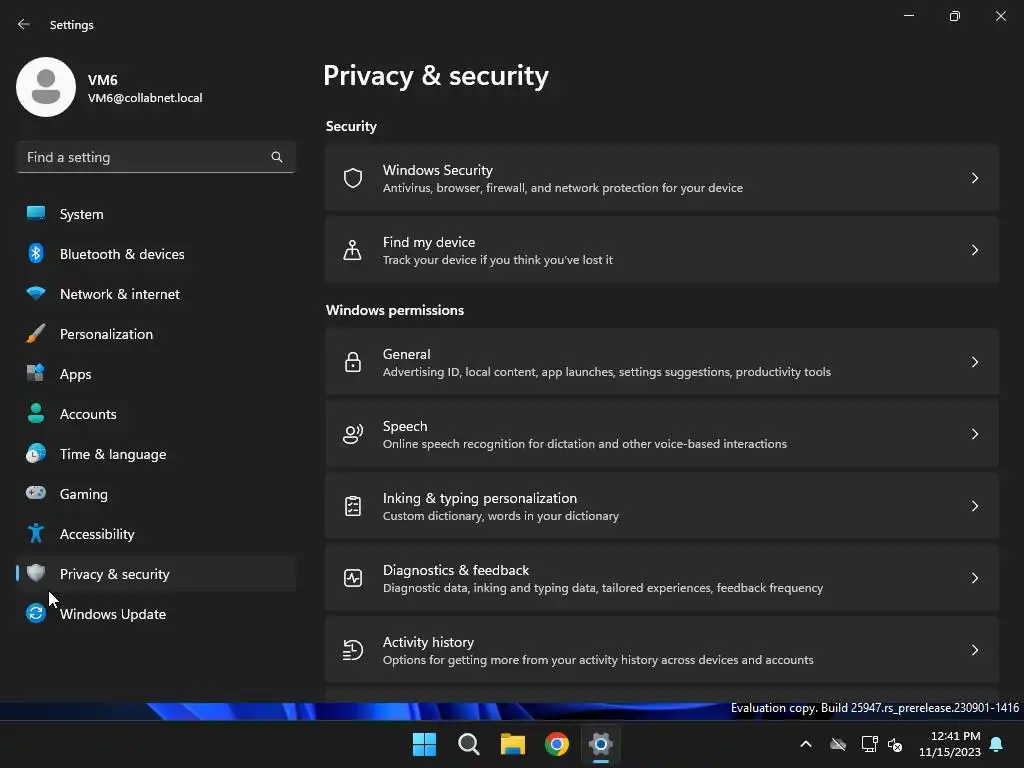
Task: Open Windows Security settings
Action: (662, 178)
